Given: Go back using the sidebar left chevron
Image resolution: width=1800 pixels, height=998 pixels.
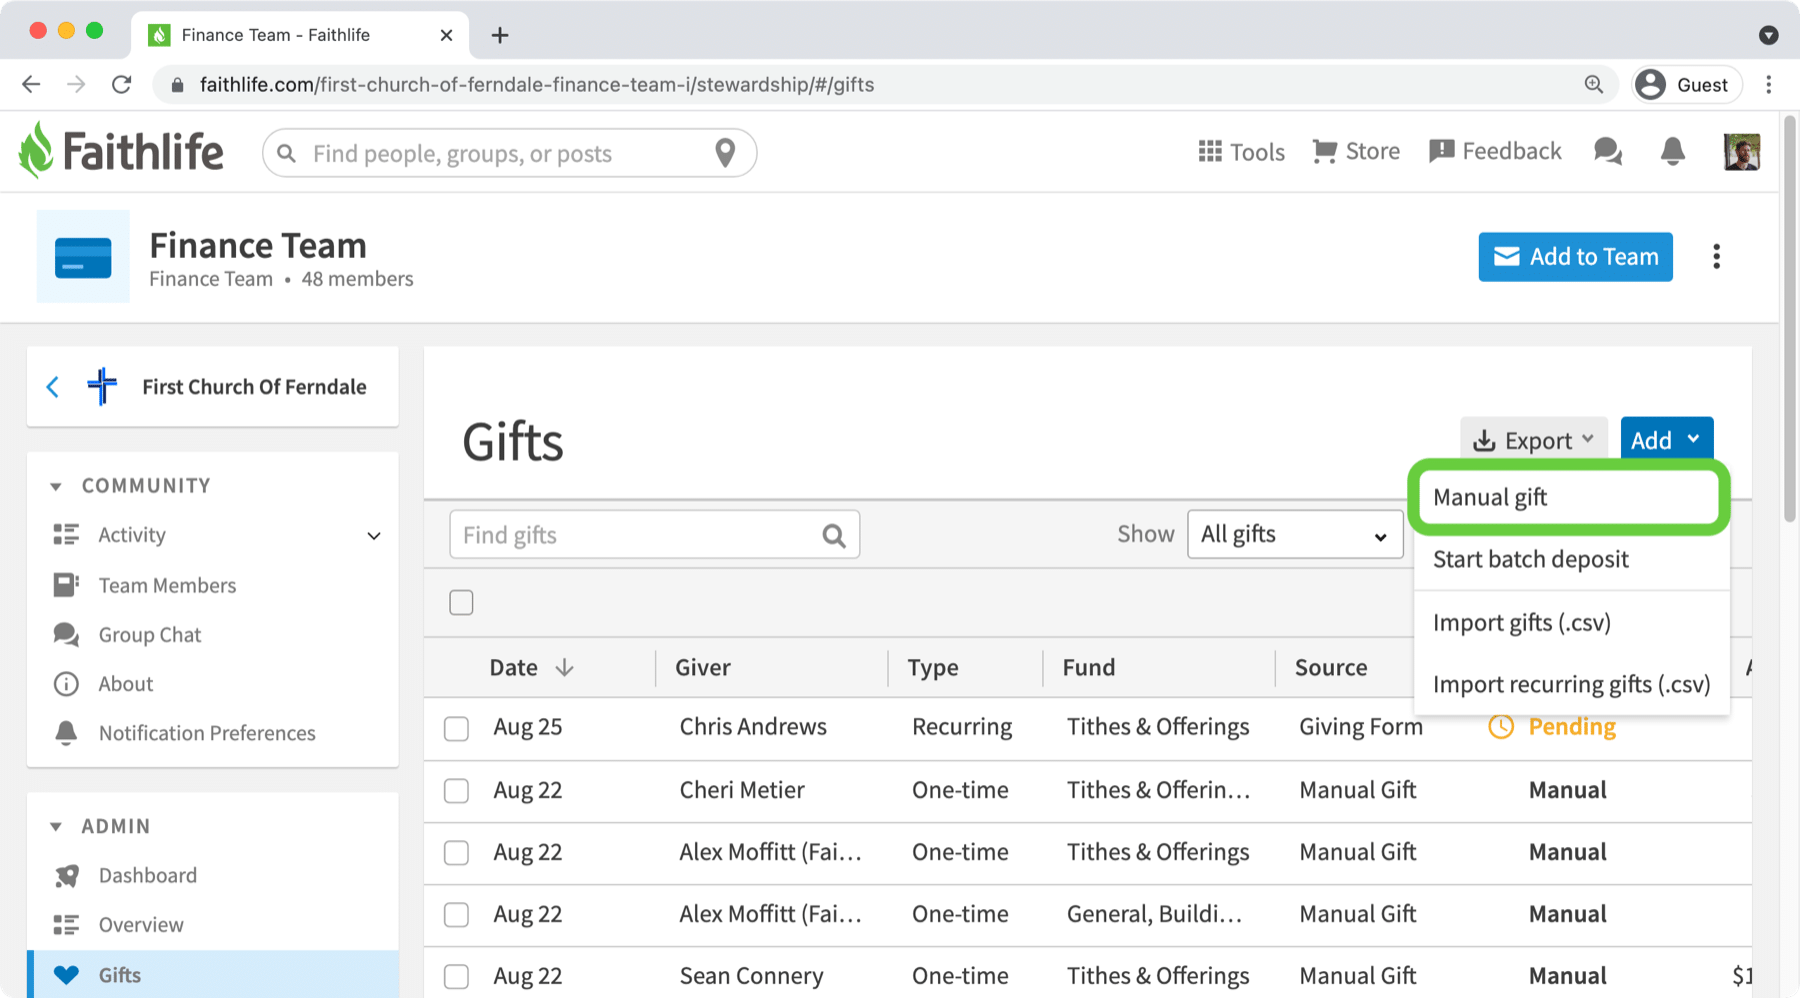Looking at the screenshot, I should 53,387.
